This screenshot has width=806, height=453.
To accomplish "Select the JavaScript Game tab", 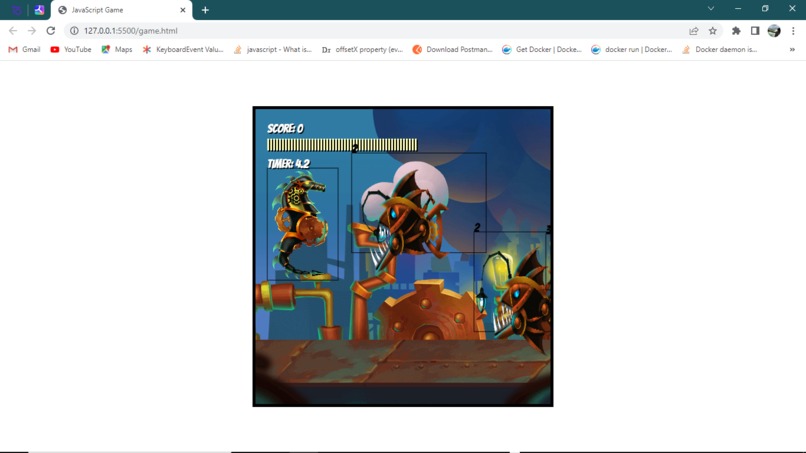I will click(122, 10).
